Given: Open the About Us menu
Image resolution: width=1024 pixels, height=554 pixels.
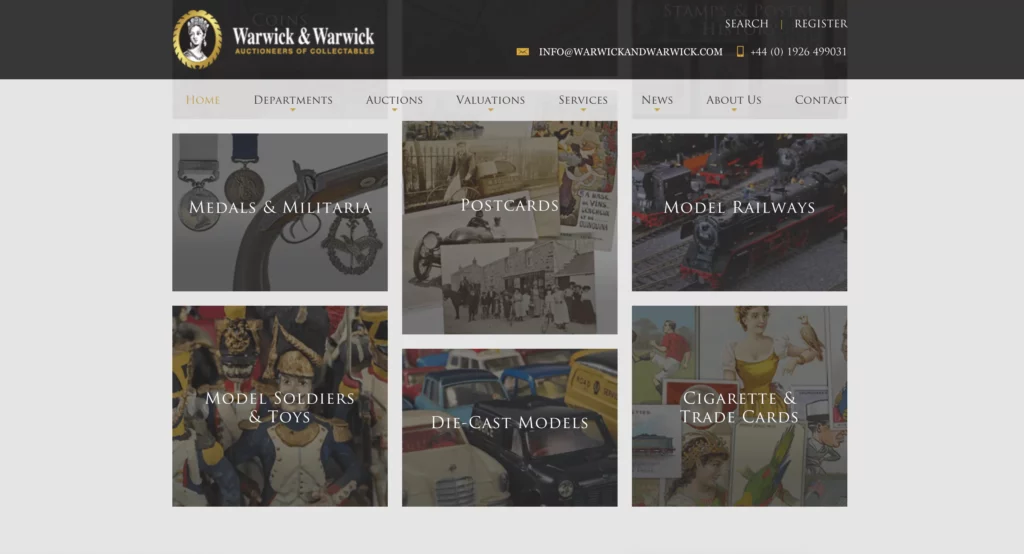Looking at the screenshot, I should 733,100.
